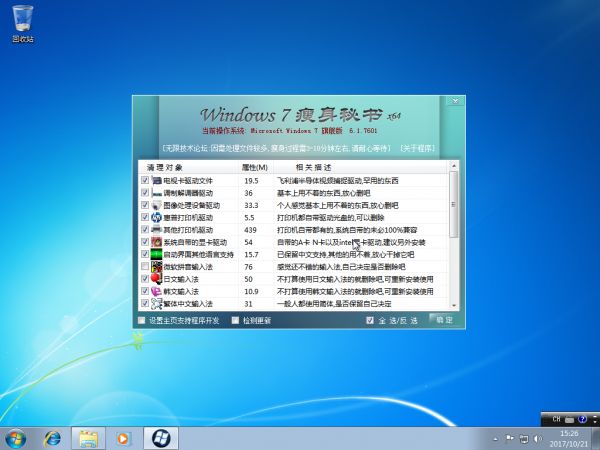The width and height of the screenshot is (600, 450).
Task: Show hidden tray icons arrow
Action: coord(496,439)
